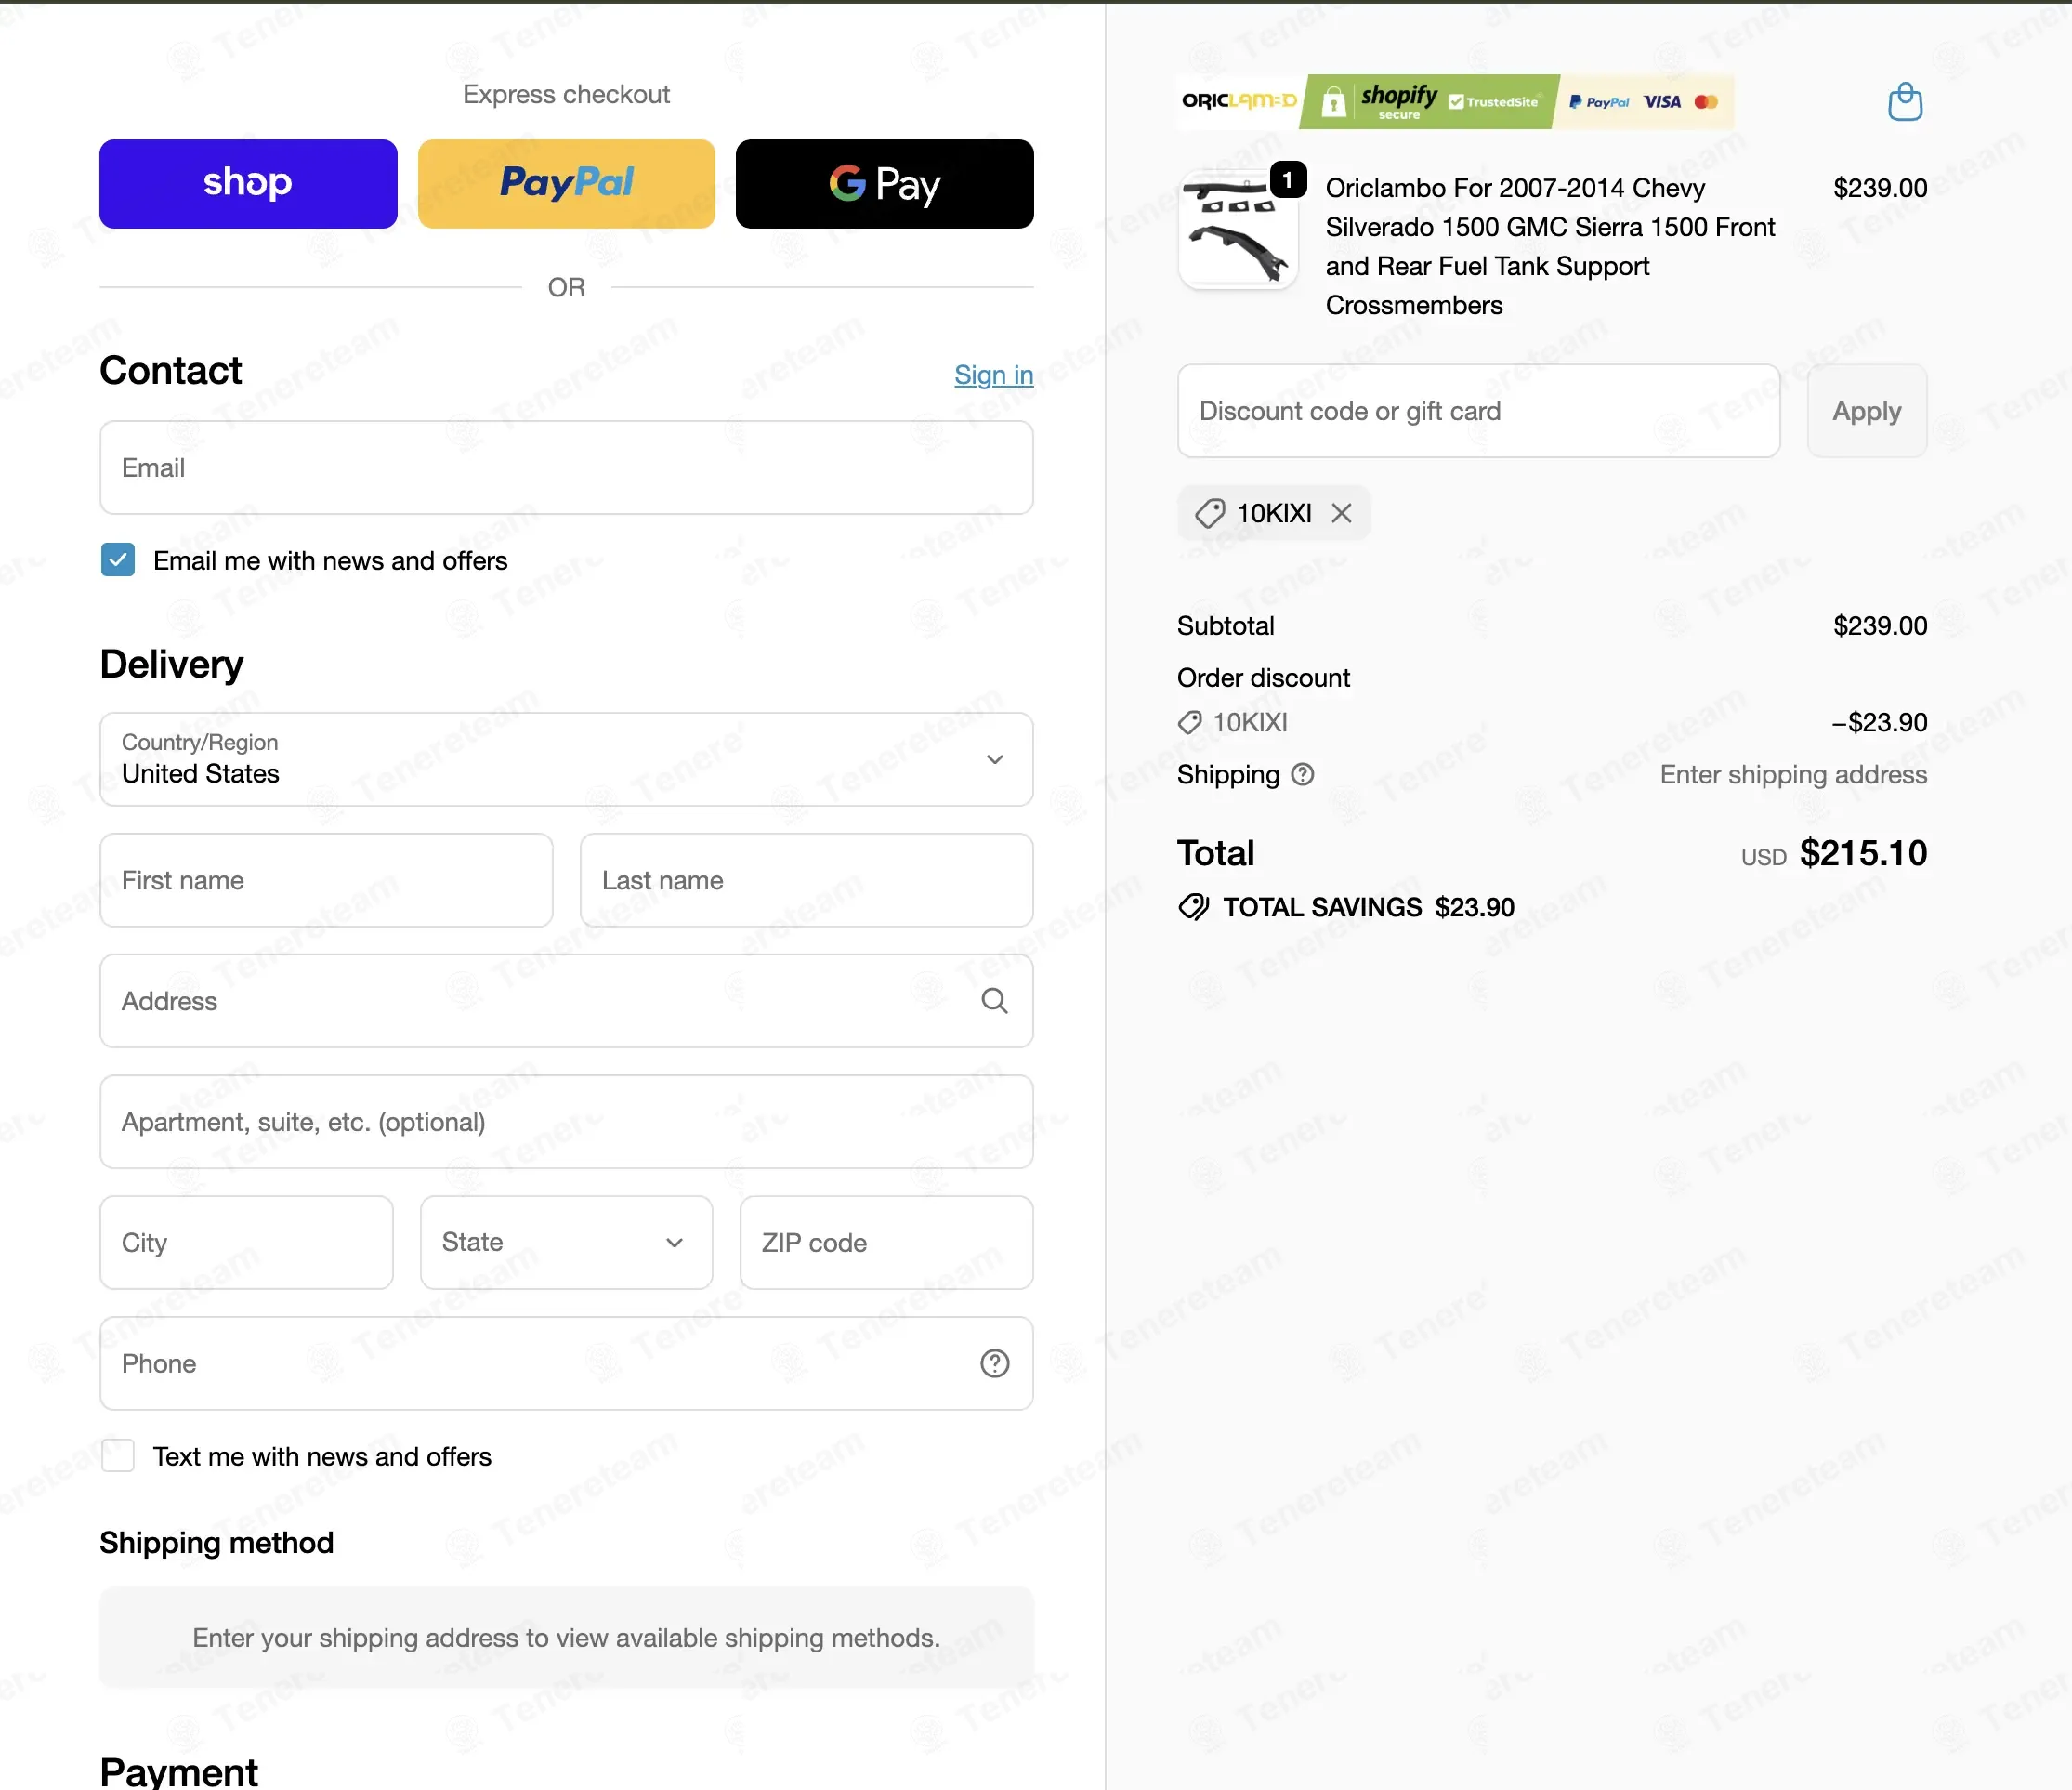The height and width of the screenshot is (1790, 2072).
Task: Click the Apartment, suite optional field
Action: [x=566, y=1122]
